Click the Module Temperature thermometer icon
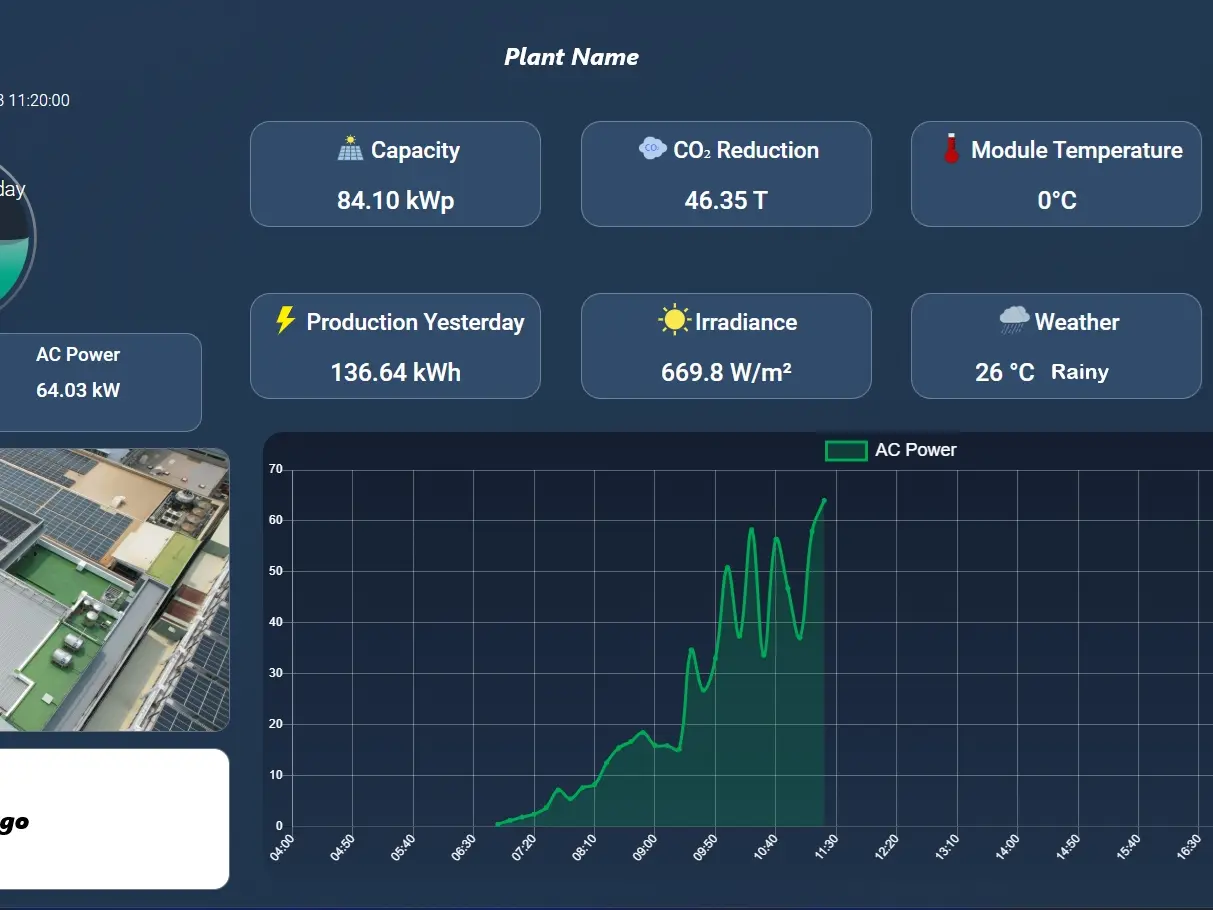This screenshot has height=910, width=1213. [951, 149]
